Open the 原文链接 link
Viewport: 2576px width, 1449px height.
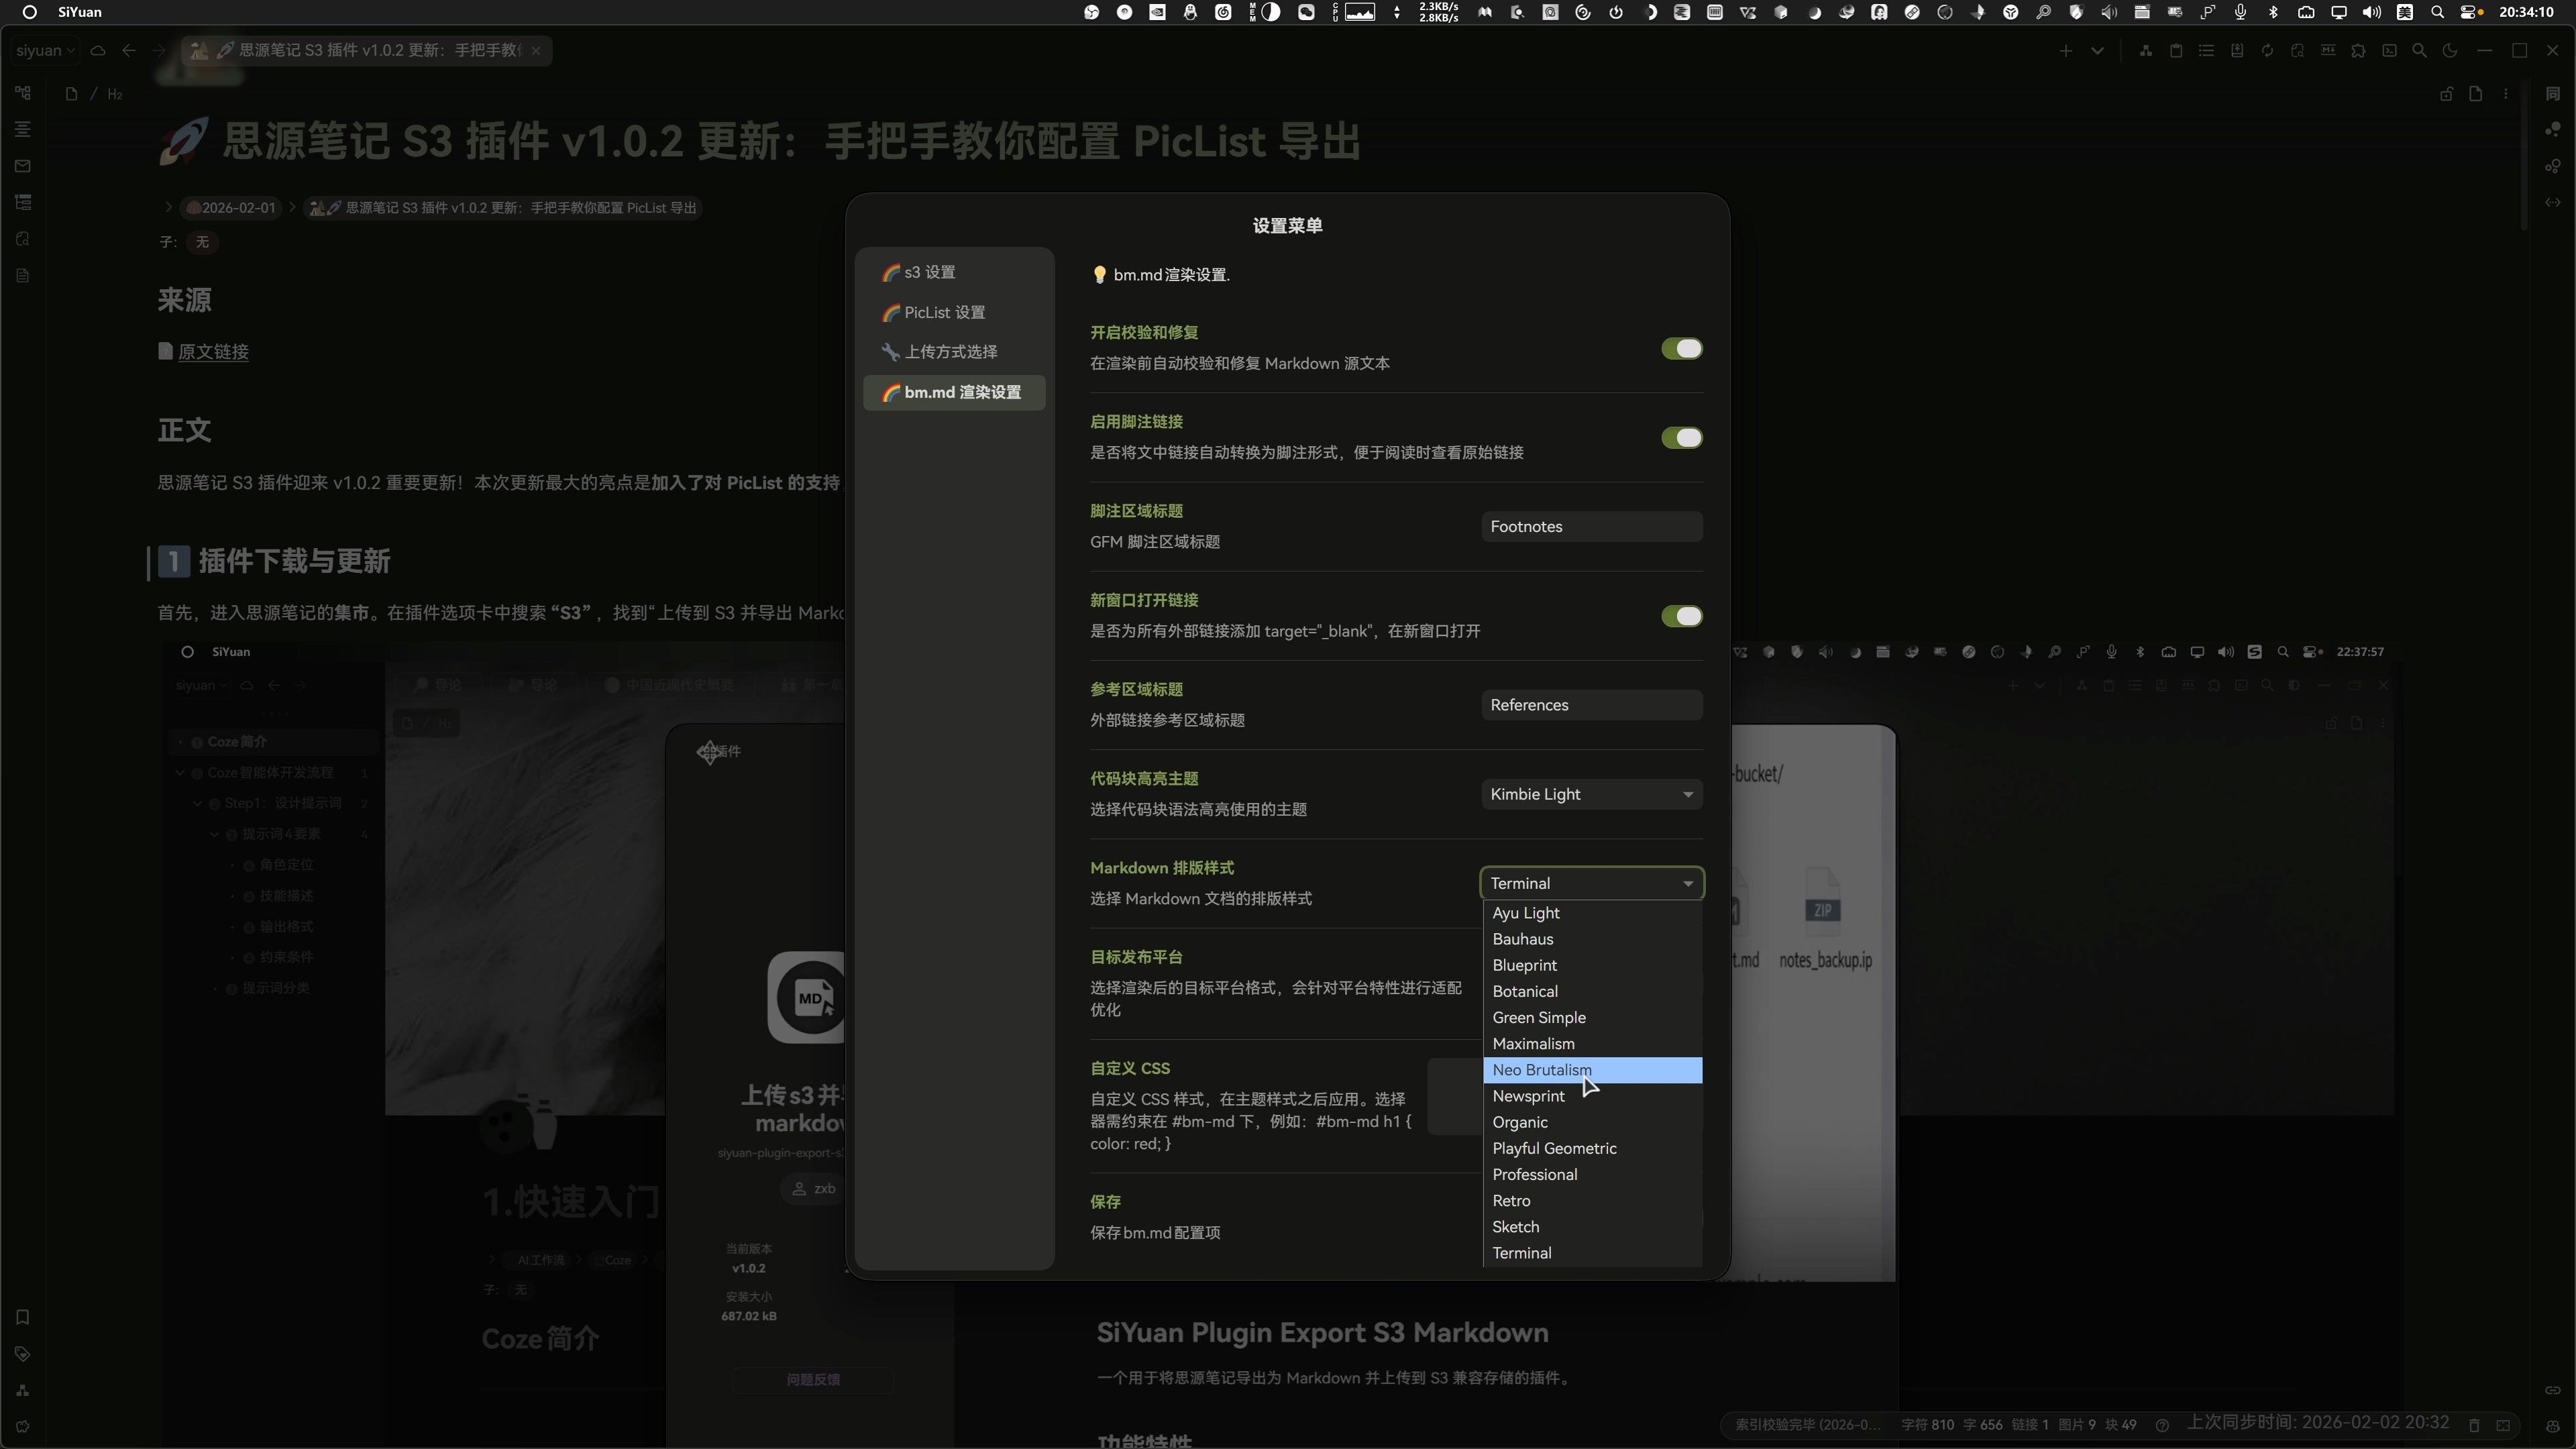pos(213,352)
